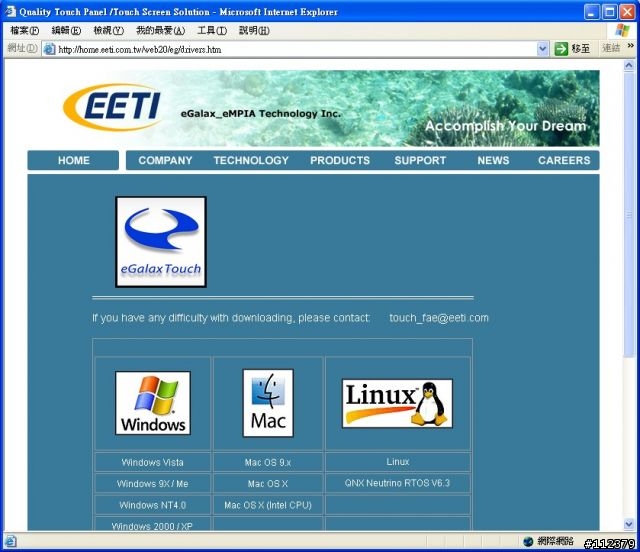Open the Windows NT4.0 driver link

coord(153,505)
